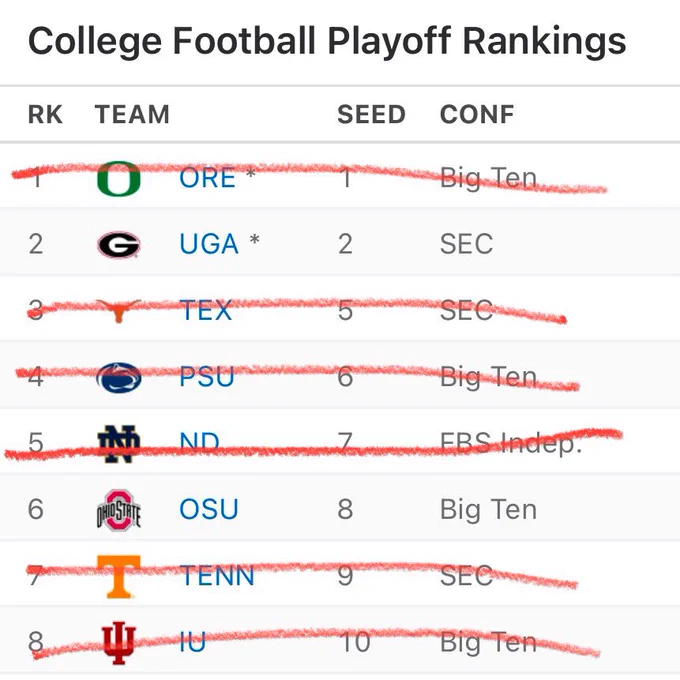Viewport: 680px width, 680px height.
Task: Open the ORE team link
Action: (207, 178)
